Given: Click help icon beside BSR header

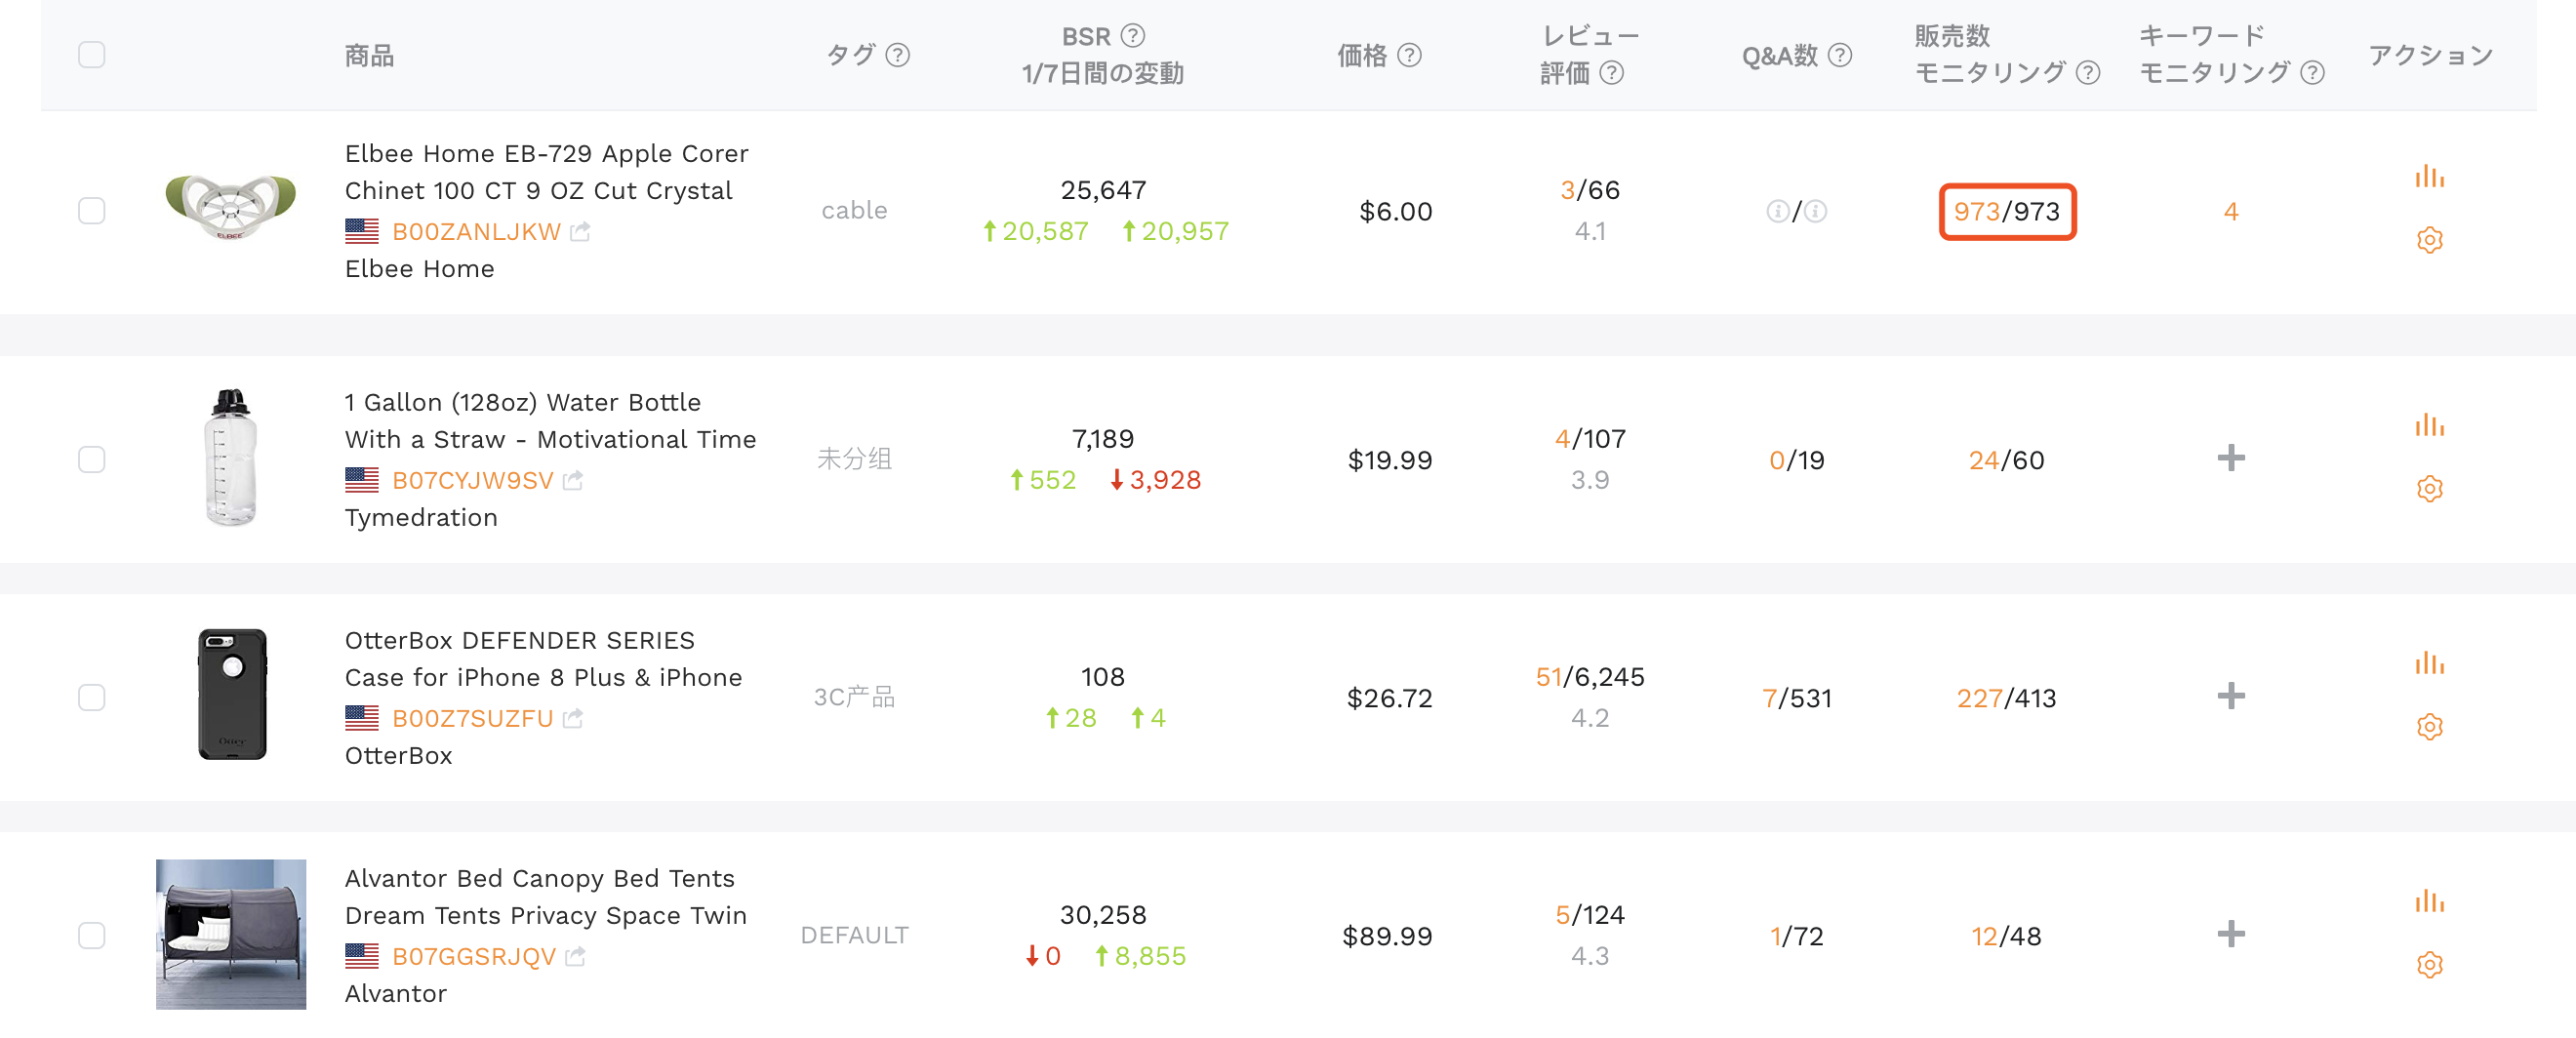Looking at the screenshot, I should click(x=1132, y=36).
